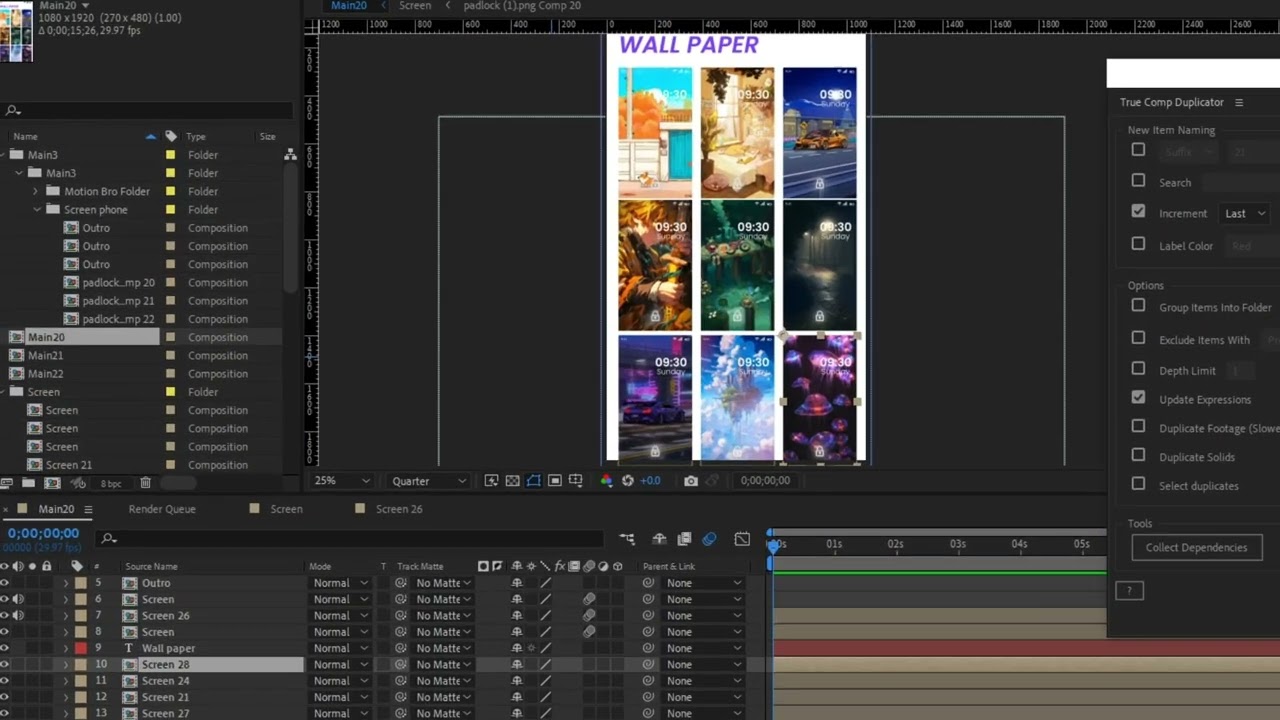This screenshot has height=720, width=1280.
Task: Sort project items by Name column
Action: pyautogui.click(x=25, y=136)
